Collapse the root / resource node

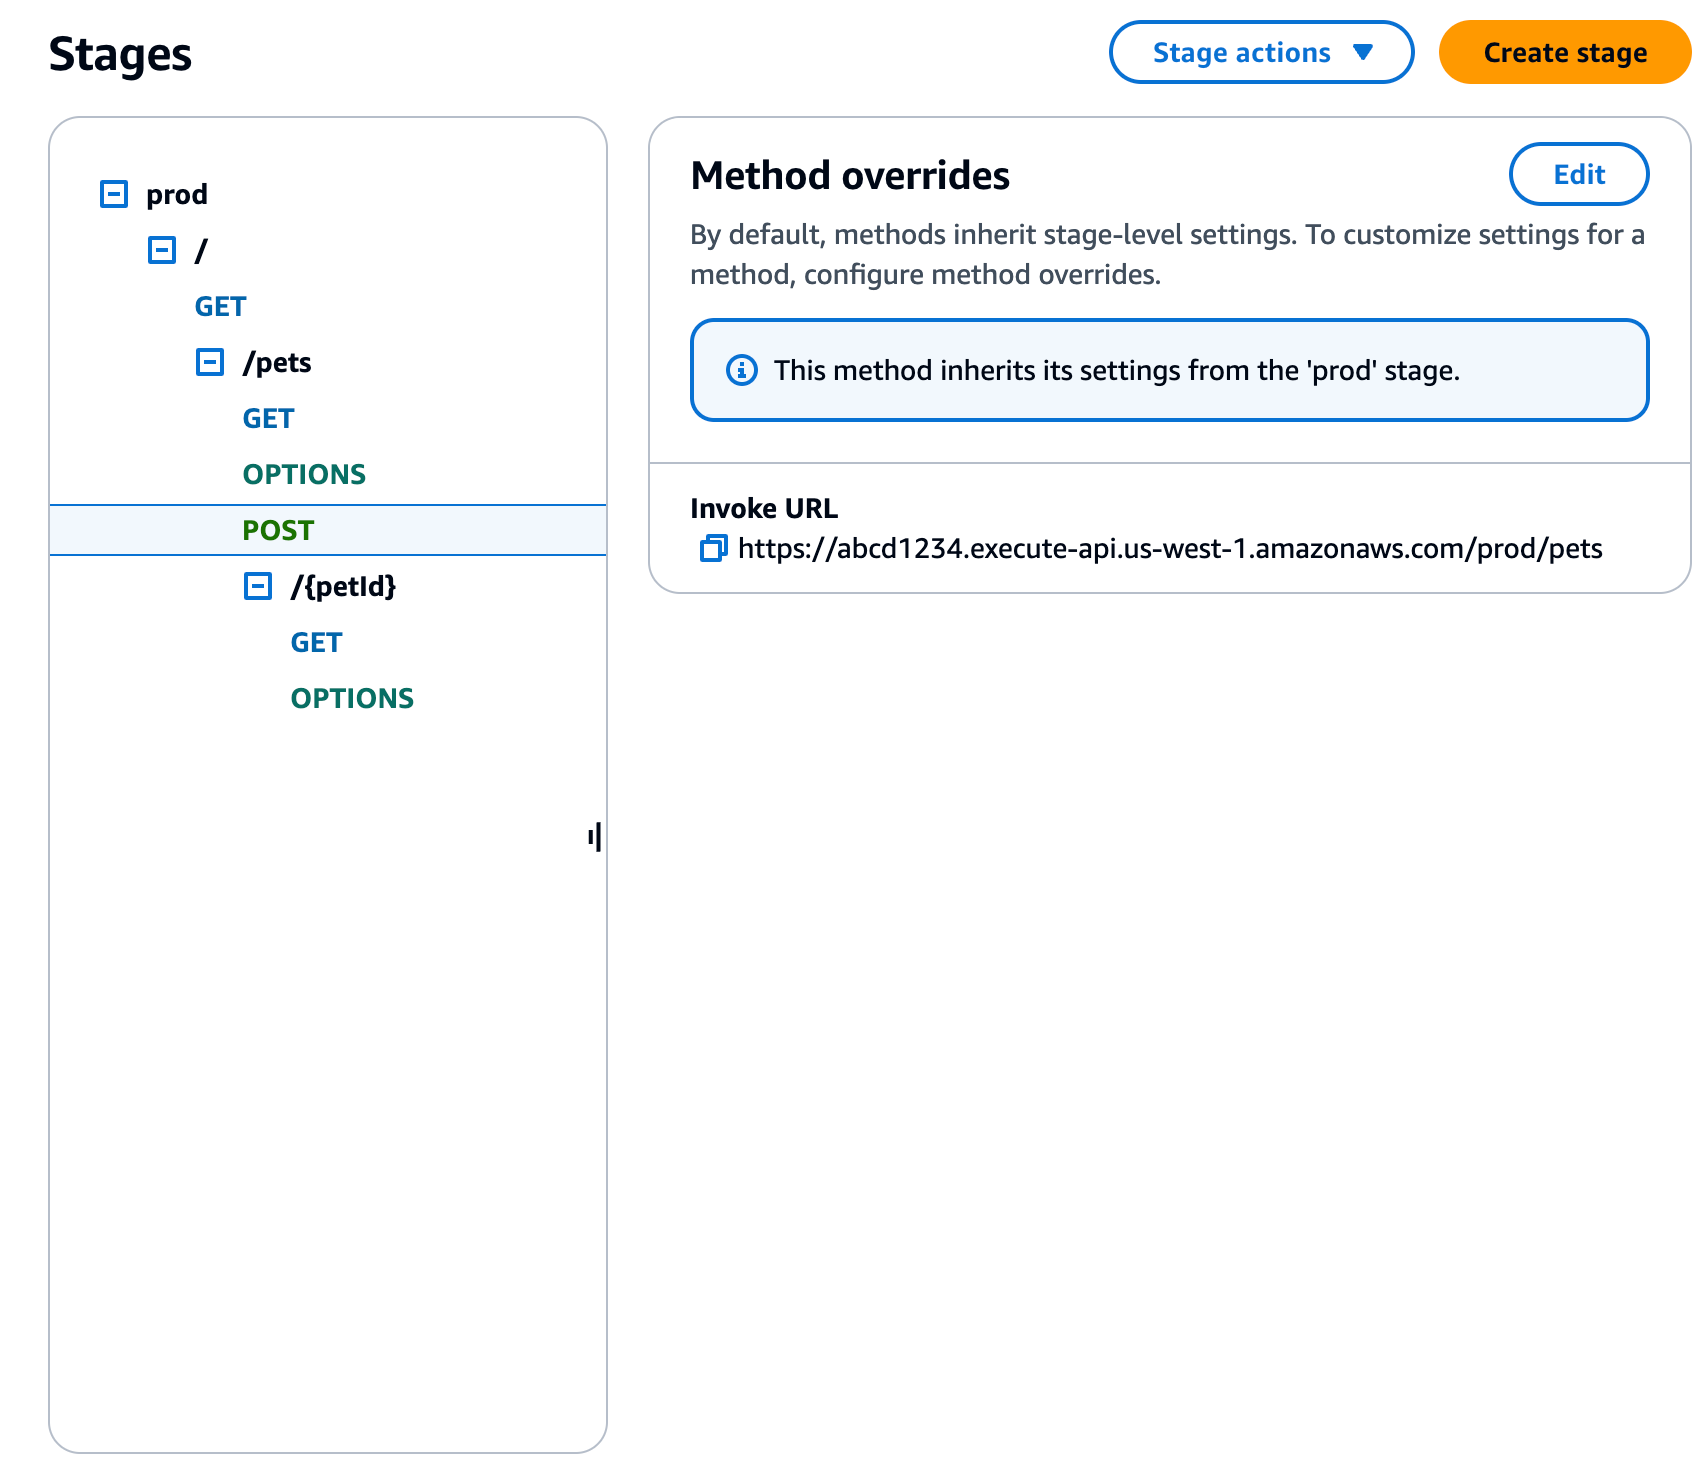pyautogui.click(x=162, y=250)
